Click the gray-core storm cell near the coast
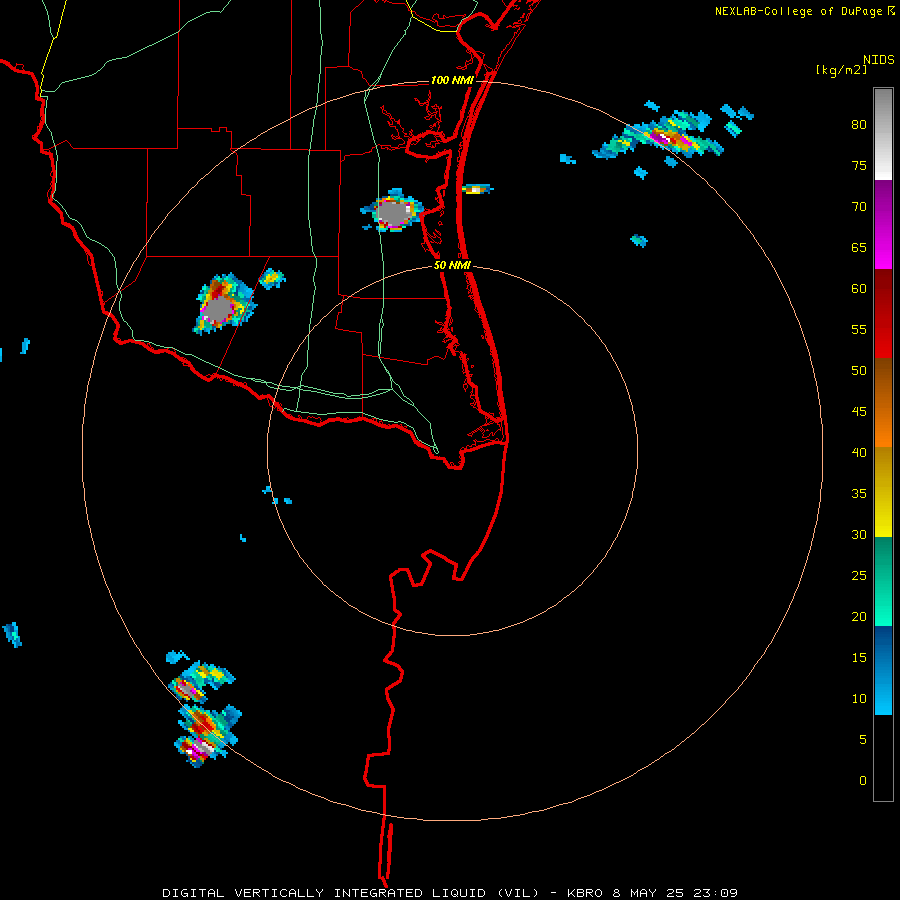Screen dimensions: 900x900 (x=393, y=210)
